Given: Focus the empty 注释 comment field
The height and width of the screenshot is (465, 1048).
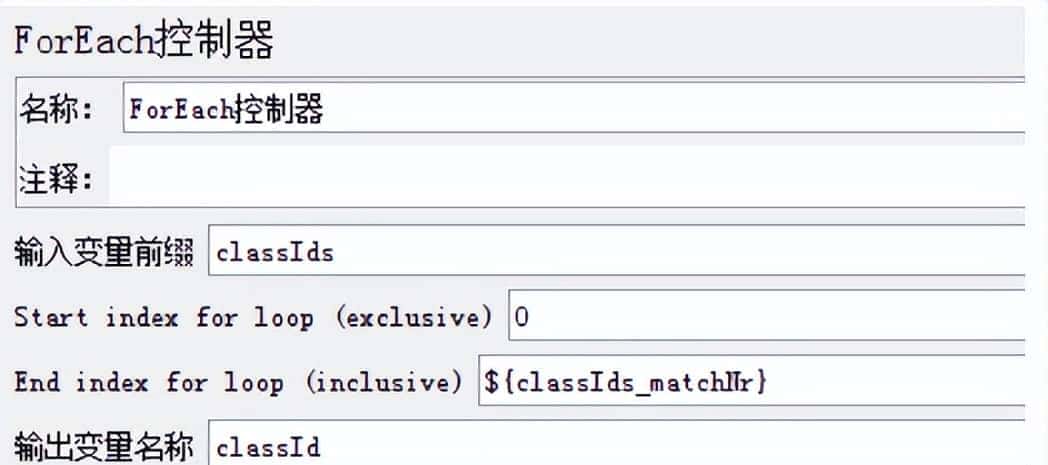Looking at the screenshot, I should pyautogui.click(x=560, y=180).
